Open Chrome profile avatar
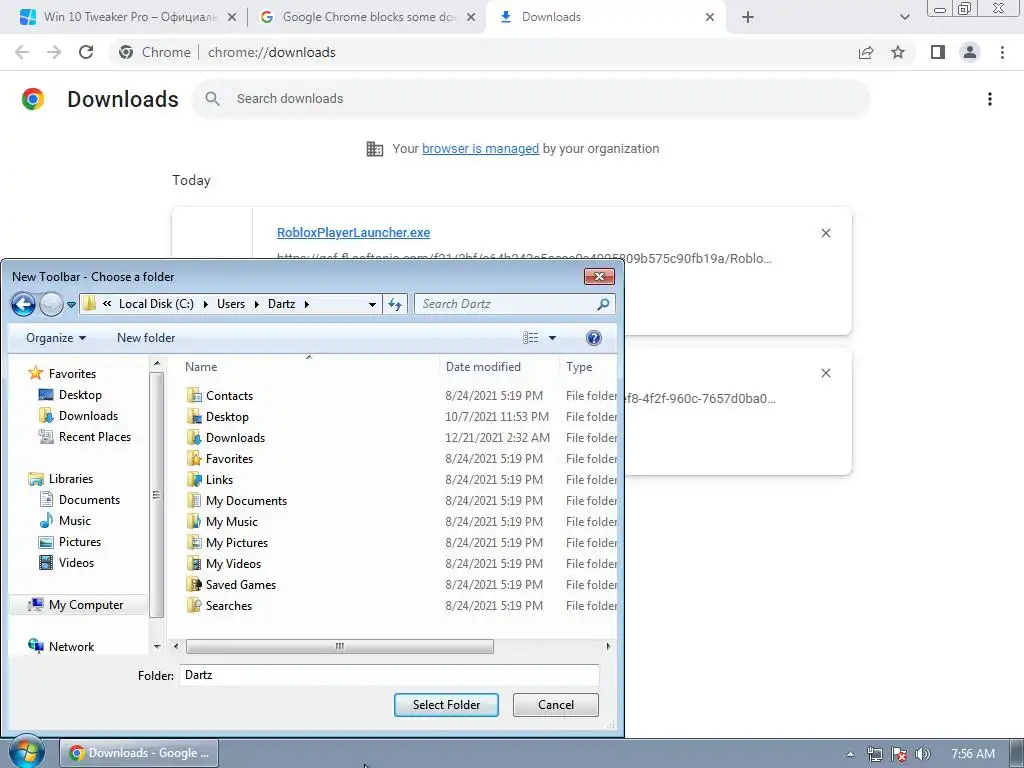This screenshot has height=768, width=1024. tap(970, 52)
